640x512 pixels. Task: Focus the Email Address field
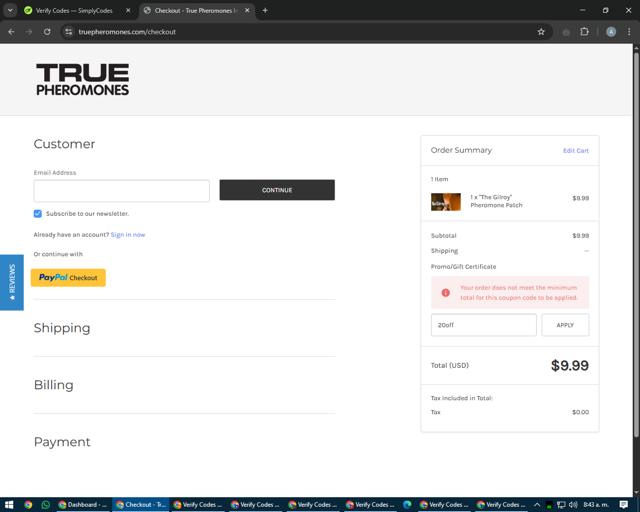[x=122, y=191]
